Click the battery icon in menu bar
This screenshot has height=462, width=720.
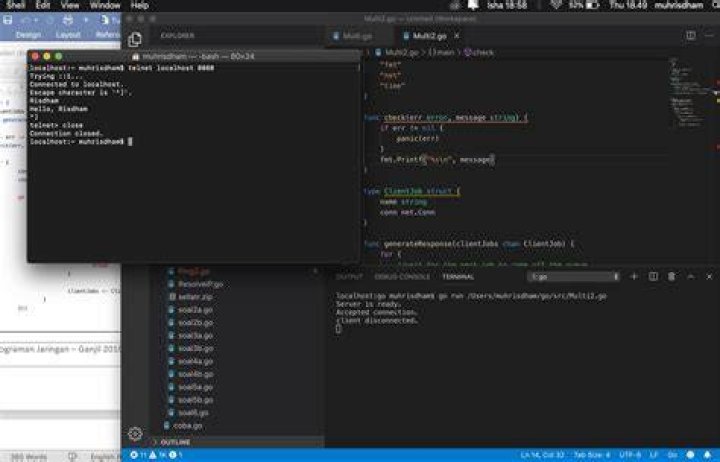tap(593, 6)
